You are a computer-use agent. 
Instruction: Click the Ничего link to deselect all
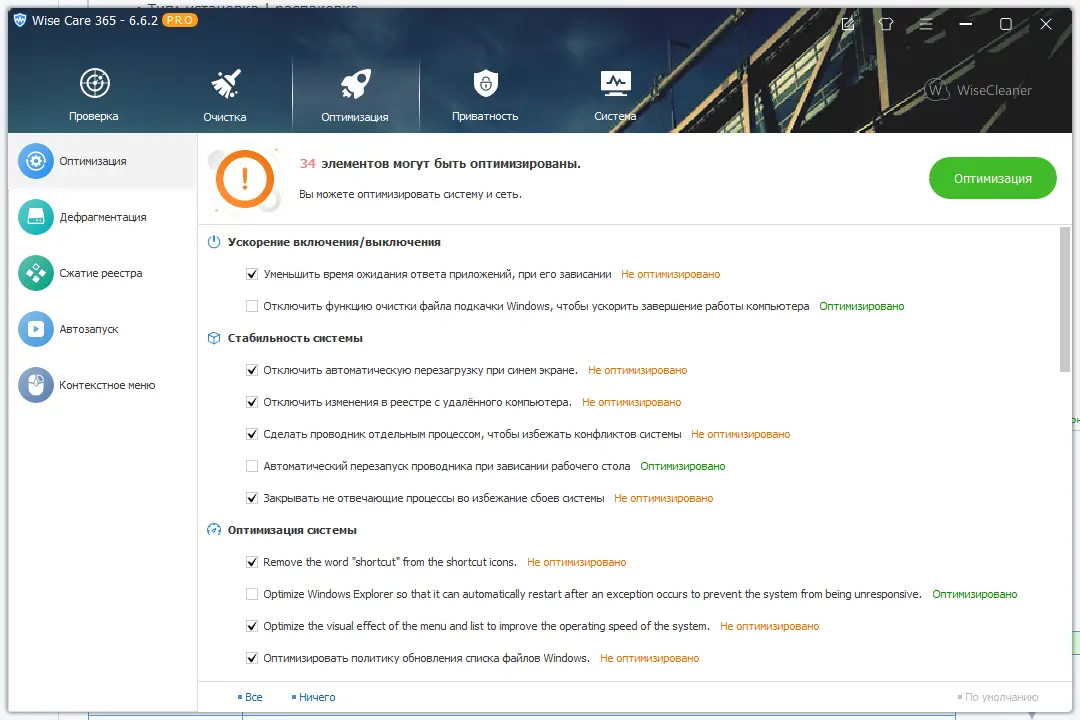[x=313, y=697]
